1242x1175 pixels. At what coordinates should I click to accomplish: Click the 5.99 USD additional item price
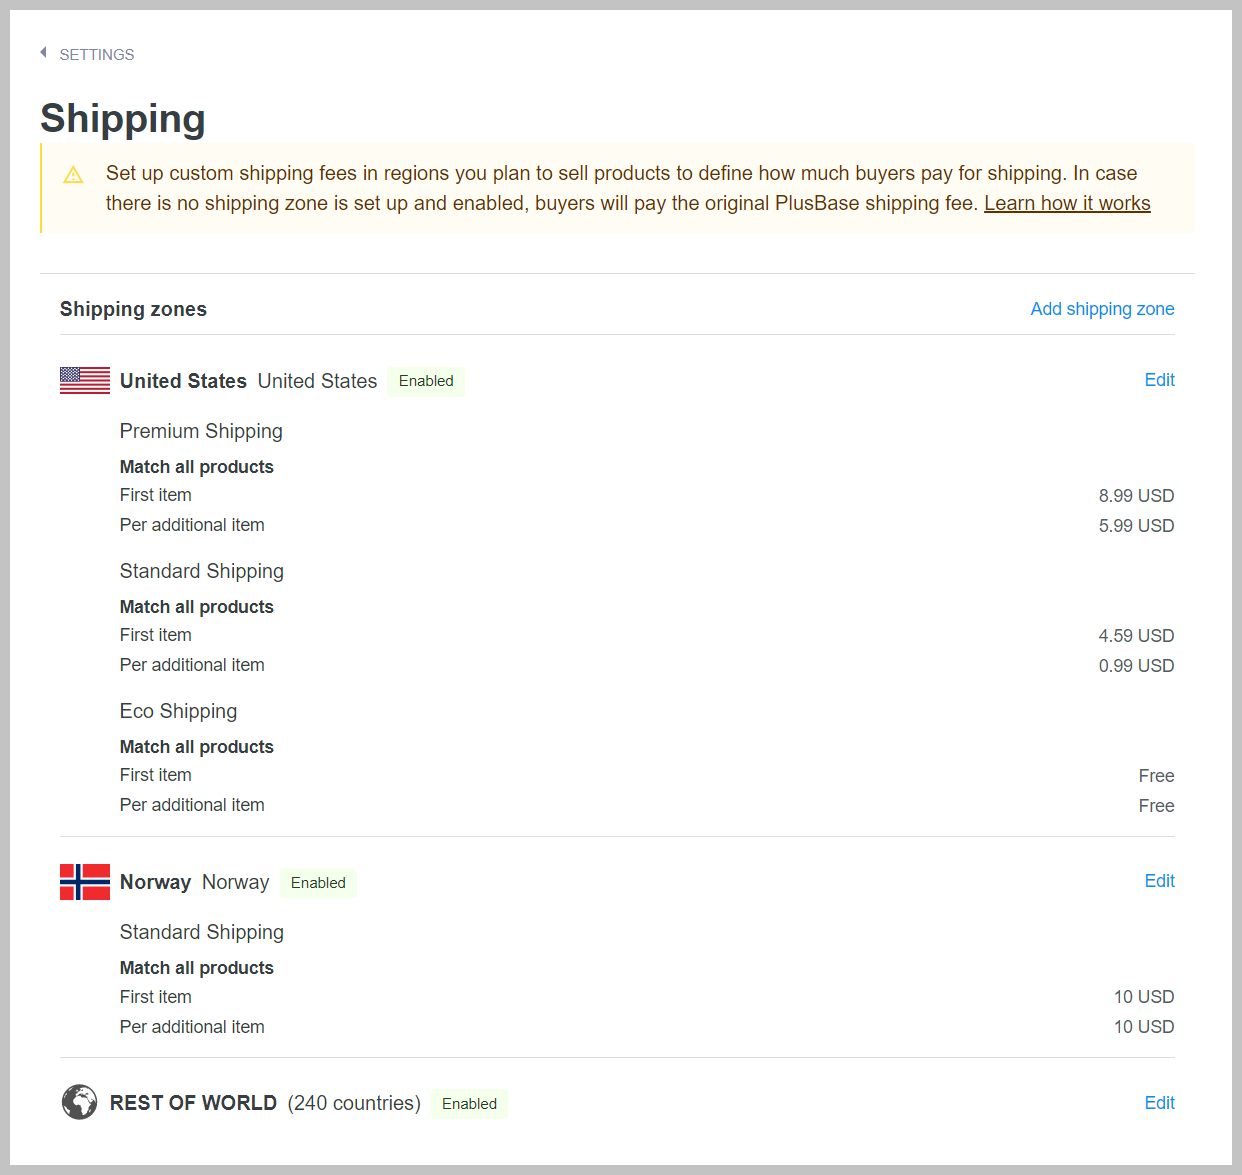pos(1136,526)
